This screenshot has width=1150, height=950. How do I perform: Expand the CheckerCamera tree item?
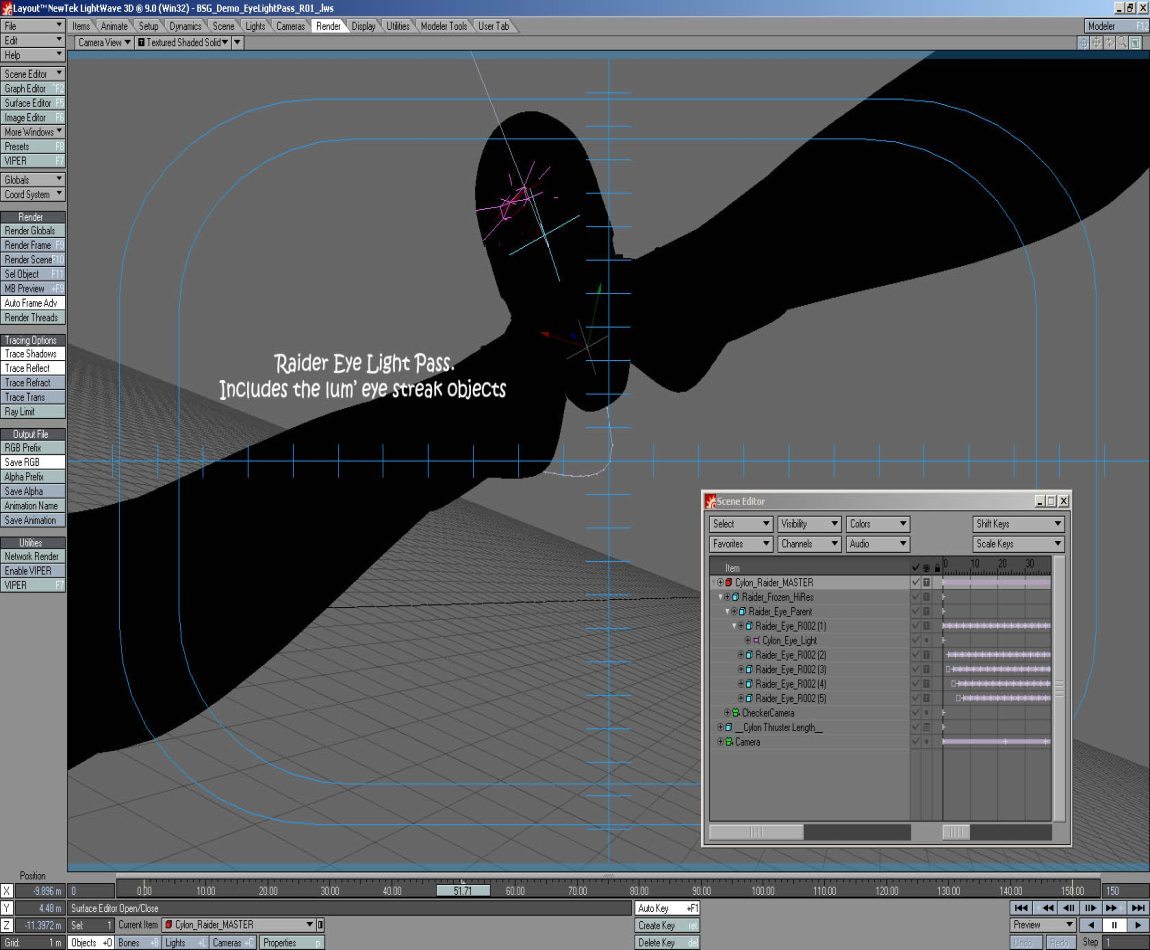[x=727, y=713]
